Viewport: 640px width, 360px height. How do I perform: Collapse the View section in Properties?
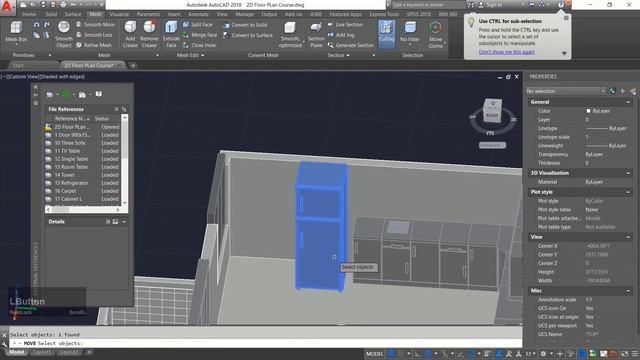coord(628,237)
